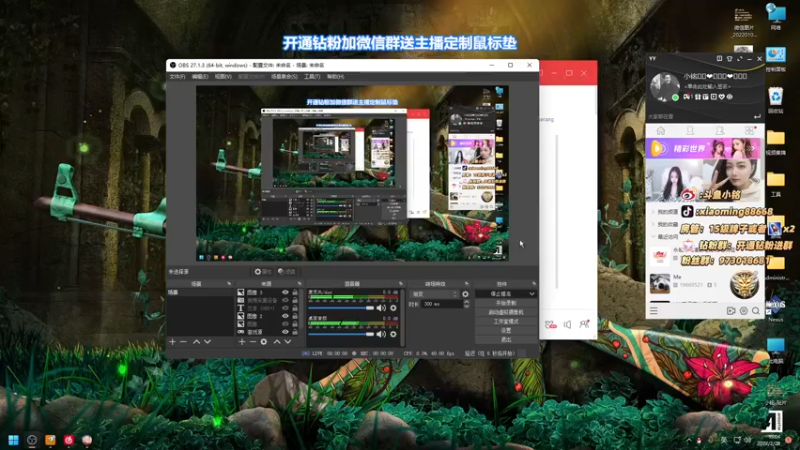This screenshot has width=800, height=450.
Task: Open the 桌面音频 audio settings gear
Action: tap(393, 334)
